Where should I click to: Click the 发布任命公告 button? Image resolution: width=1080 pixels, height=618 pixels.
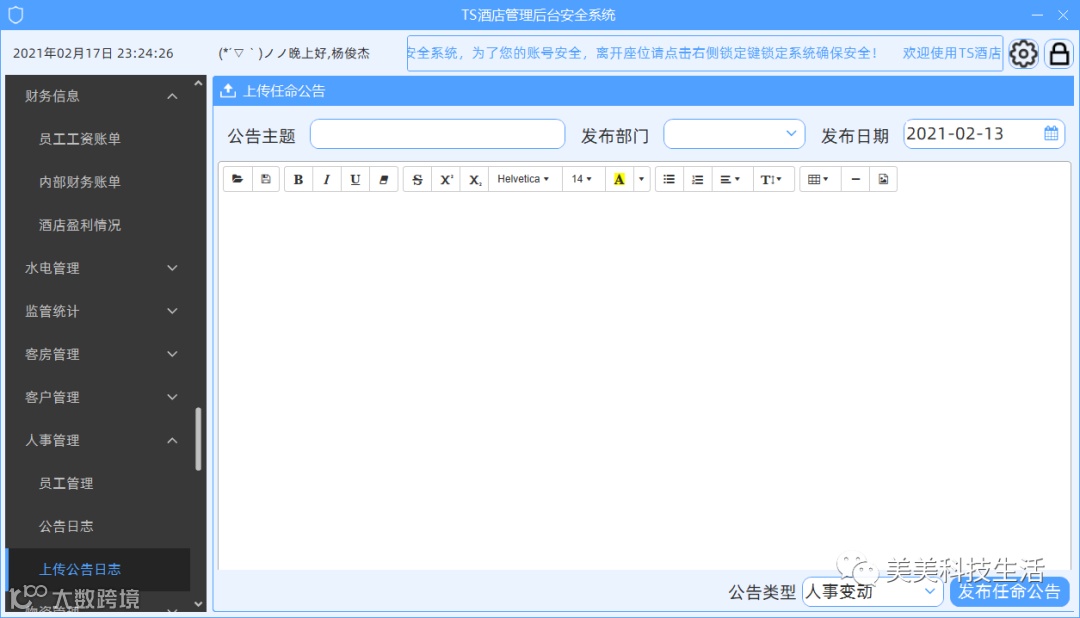[1009, 591]
